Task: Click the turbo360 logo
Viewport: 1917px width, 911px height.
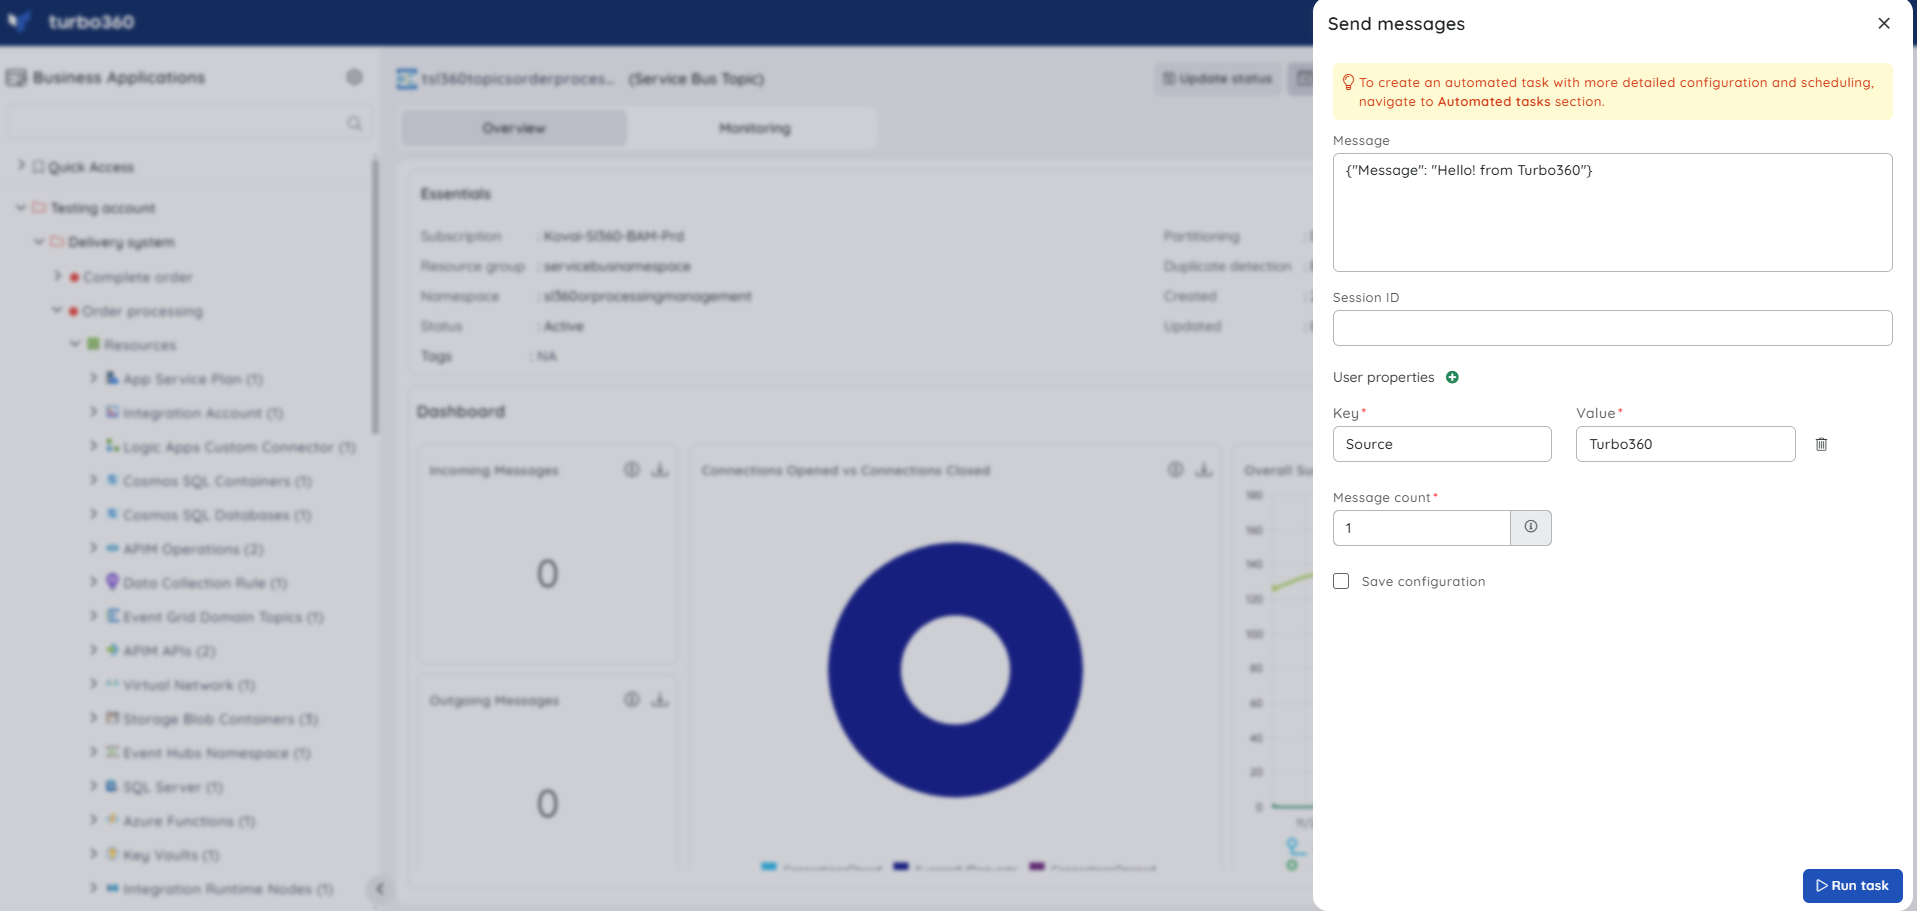Action: 70,21
